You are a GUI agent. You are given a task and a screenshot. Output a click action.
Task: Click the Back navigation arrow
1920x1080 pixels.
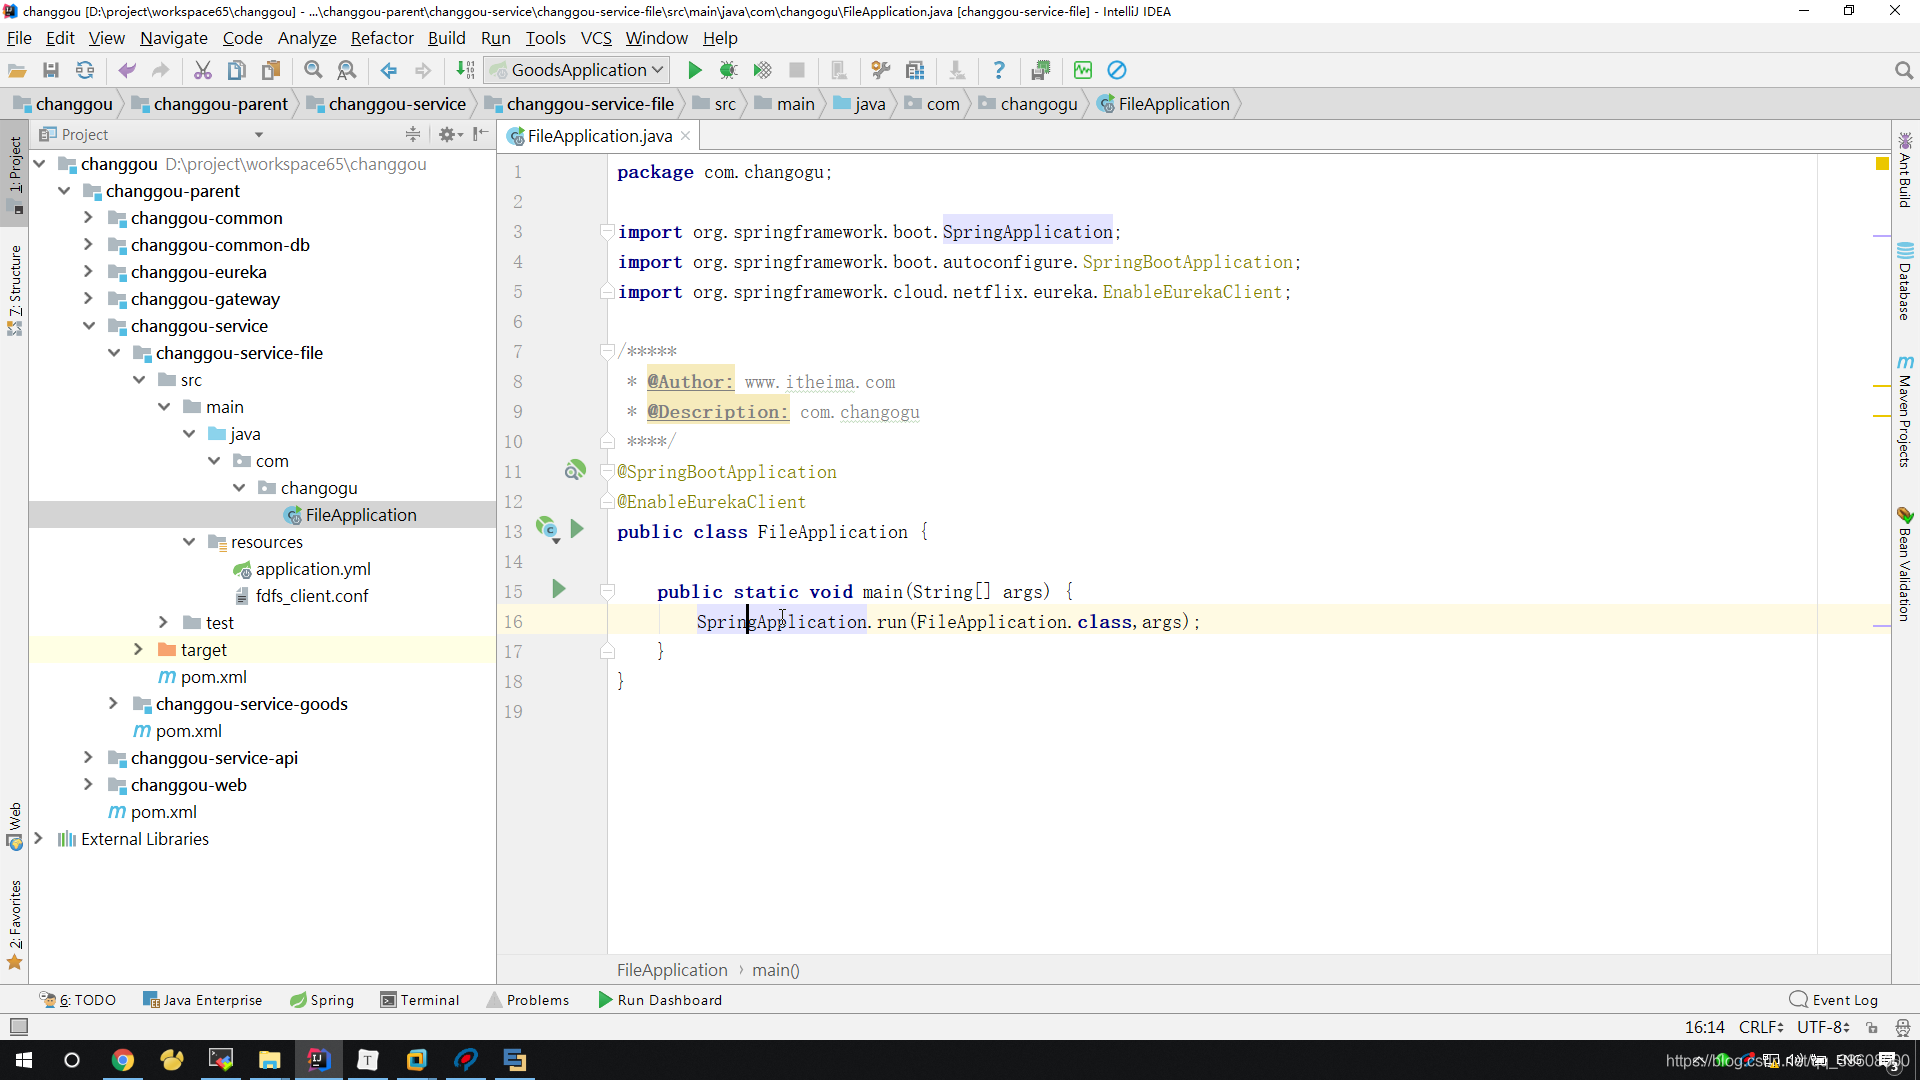[389, 70]
